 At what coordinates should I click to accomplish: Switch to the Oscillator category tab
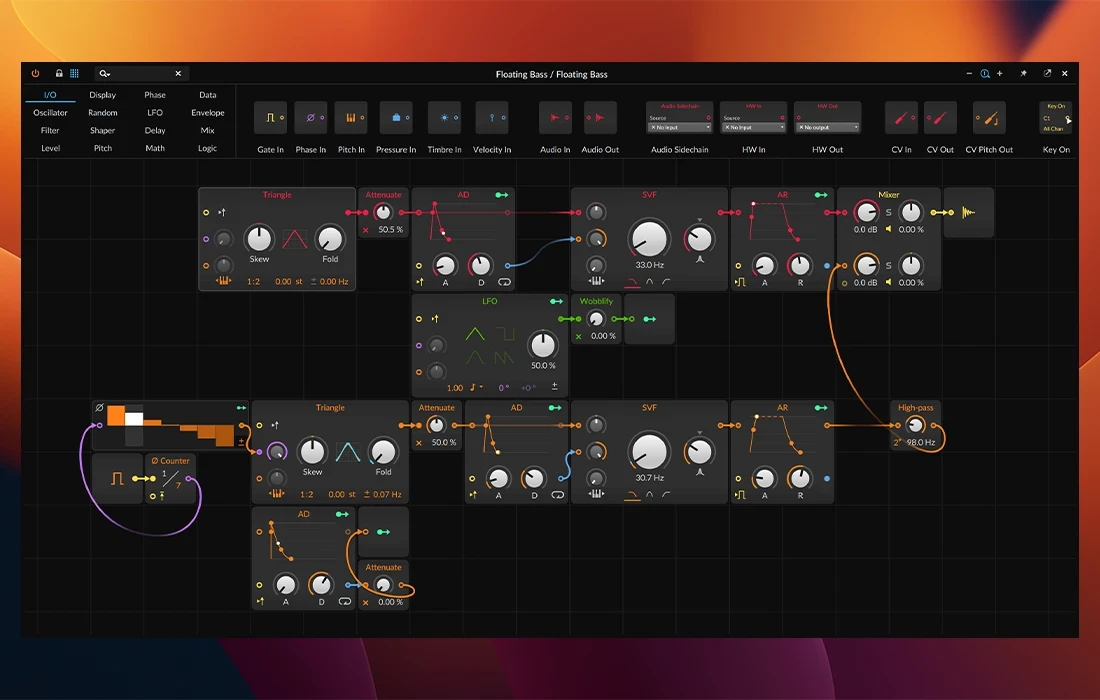[x=49, y=112]
